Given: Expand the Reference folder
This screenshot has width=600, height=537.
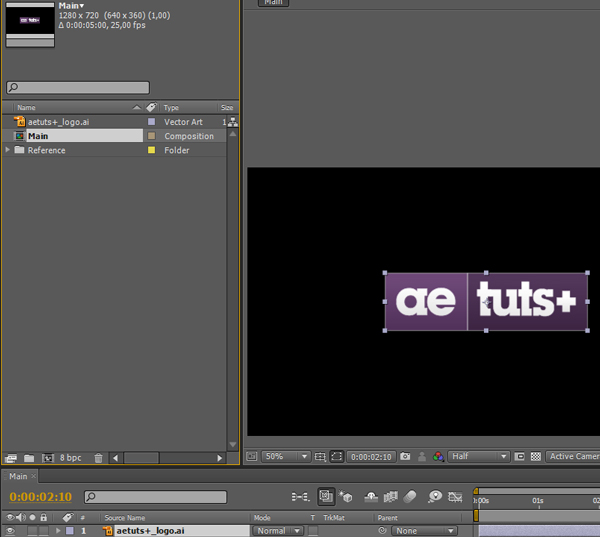Looking at the screenshot, I should click(7, 150).
